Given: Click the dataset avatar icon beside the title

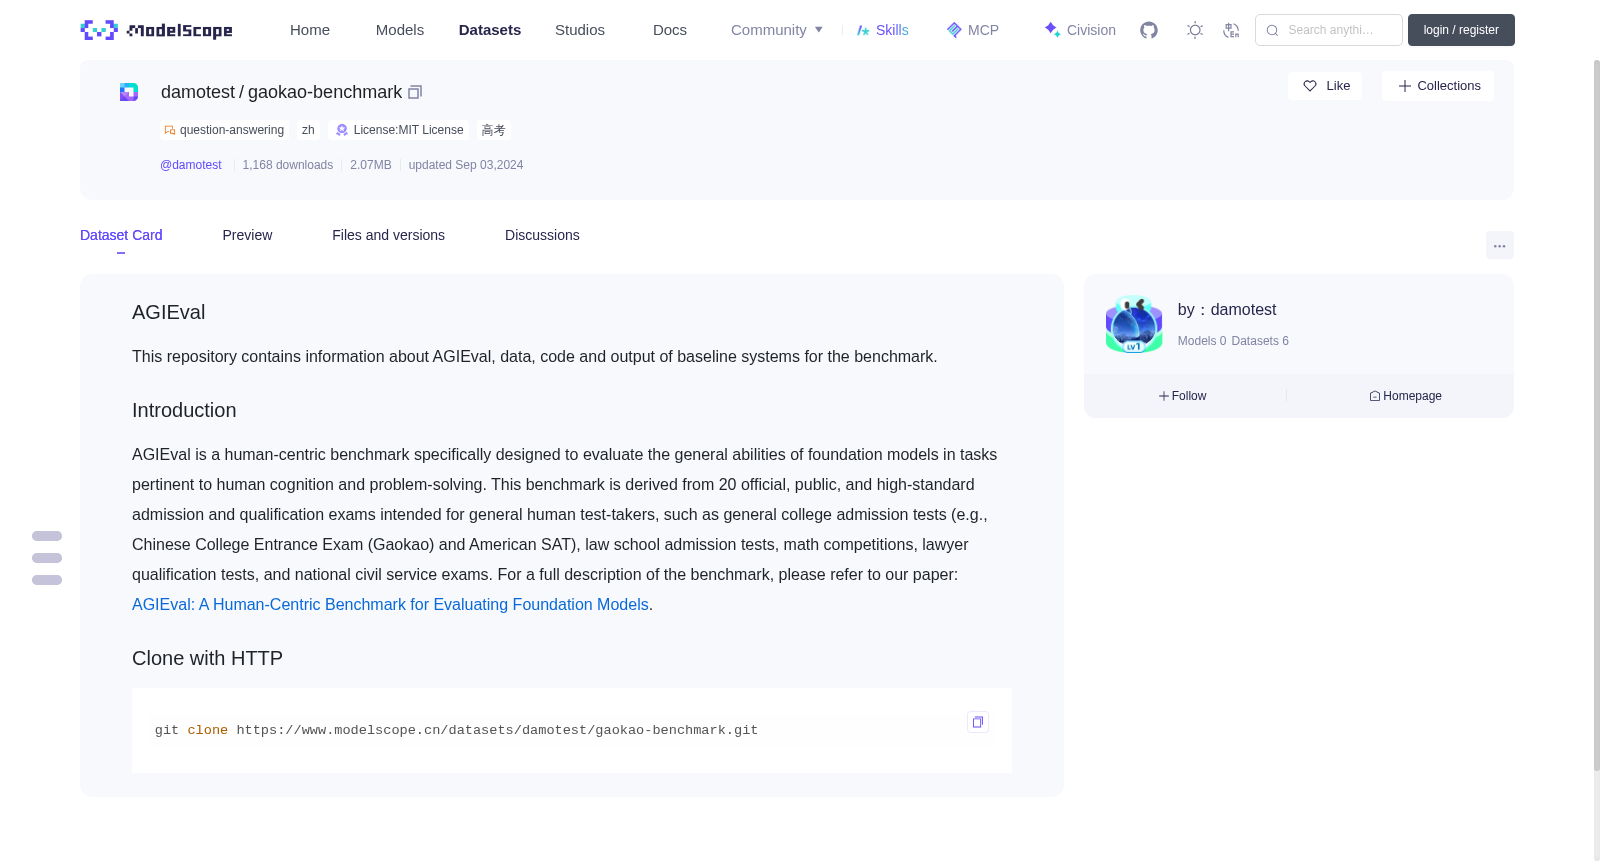Looking at the screenshot, I should tap(129, 92).
